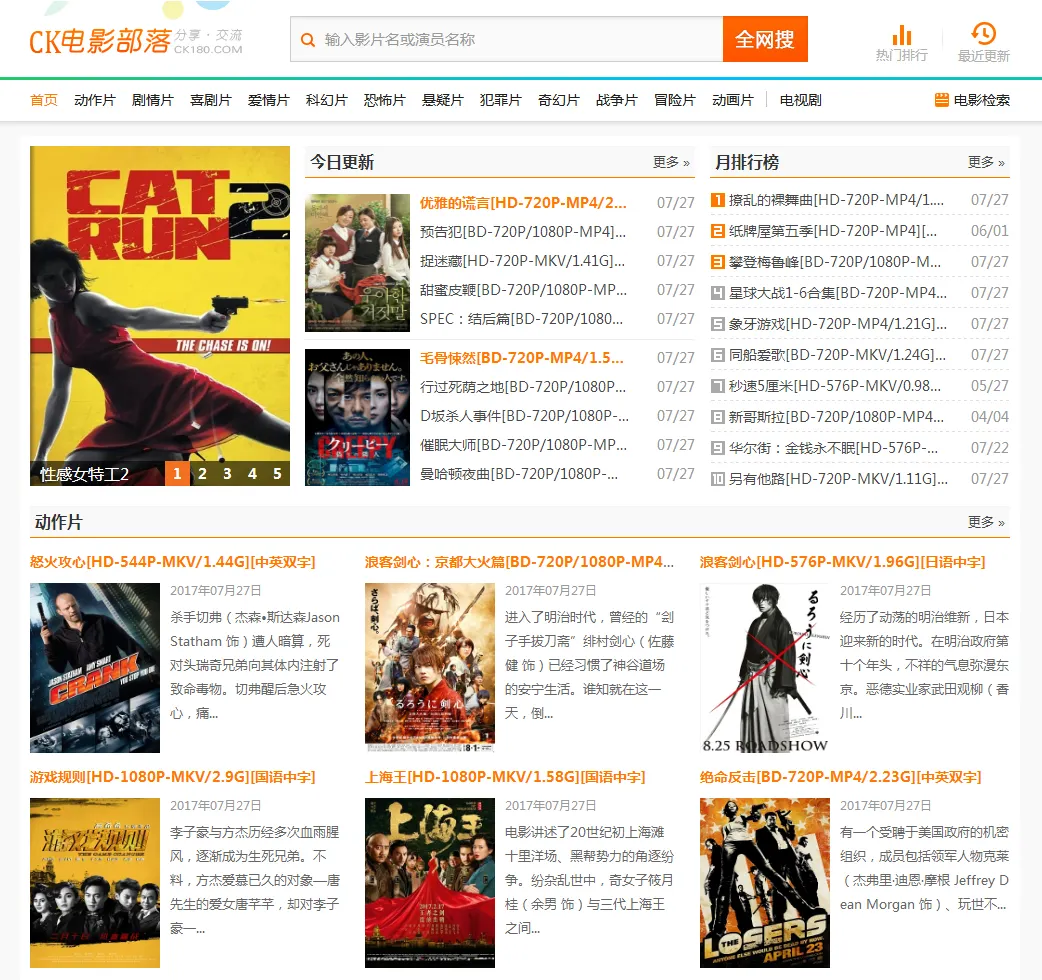Click the 全网搜 search button
Viewport: 1042px width, 980px height.
(x=766, y=39)
